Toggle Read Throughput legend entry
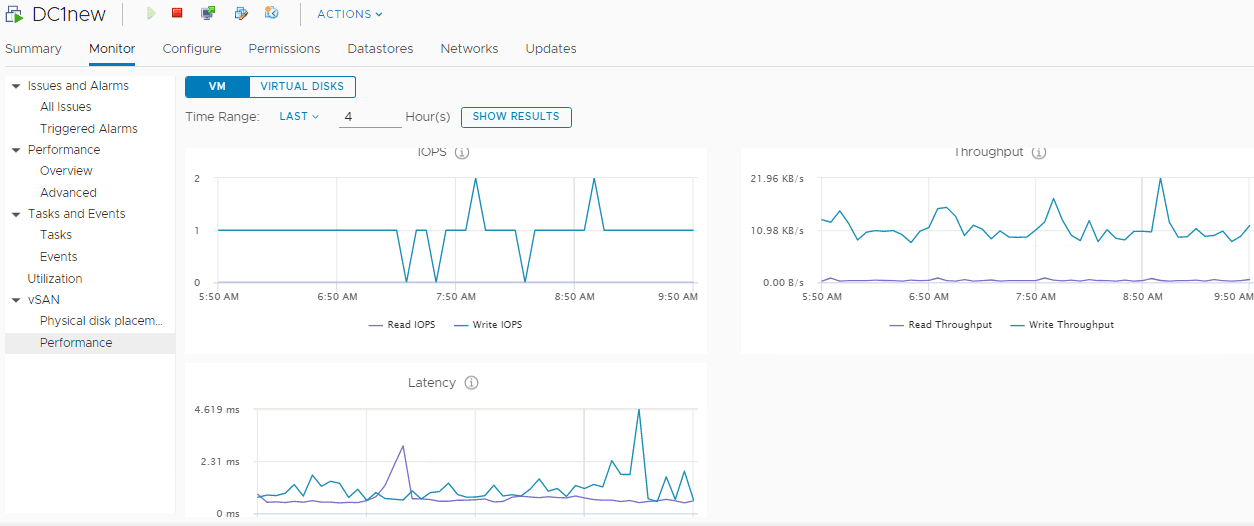1254x526 pixels. (x=940, y=325)
